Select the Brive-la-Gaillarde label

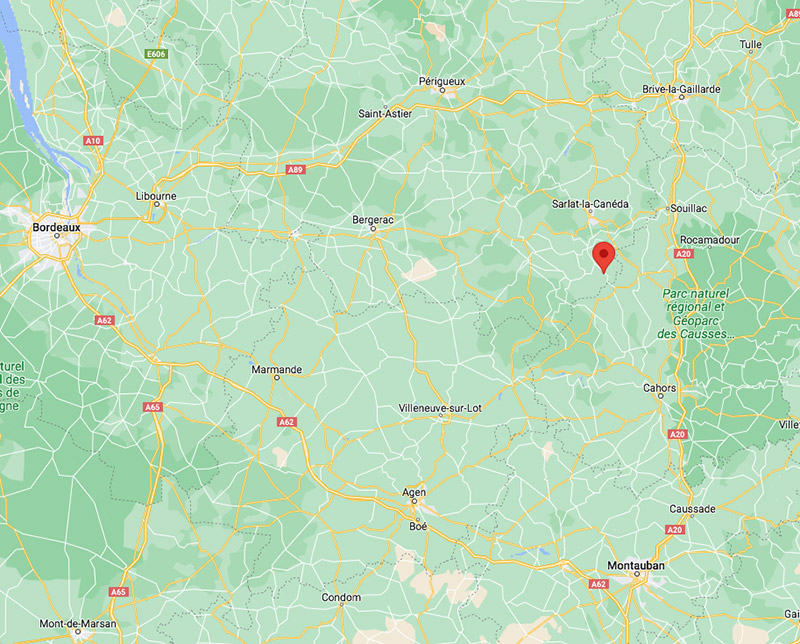tap(681, 89)
